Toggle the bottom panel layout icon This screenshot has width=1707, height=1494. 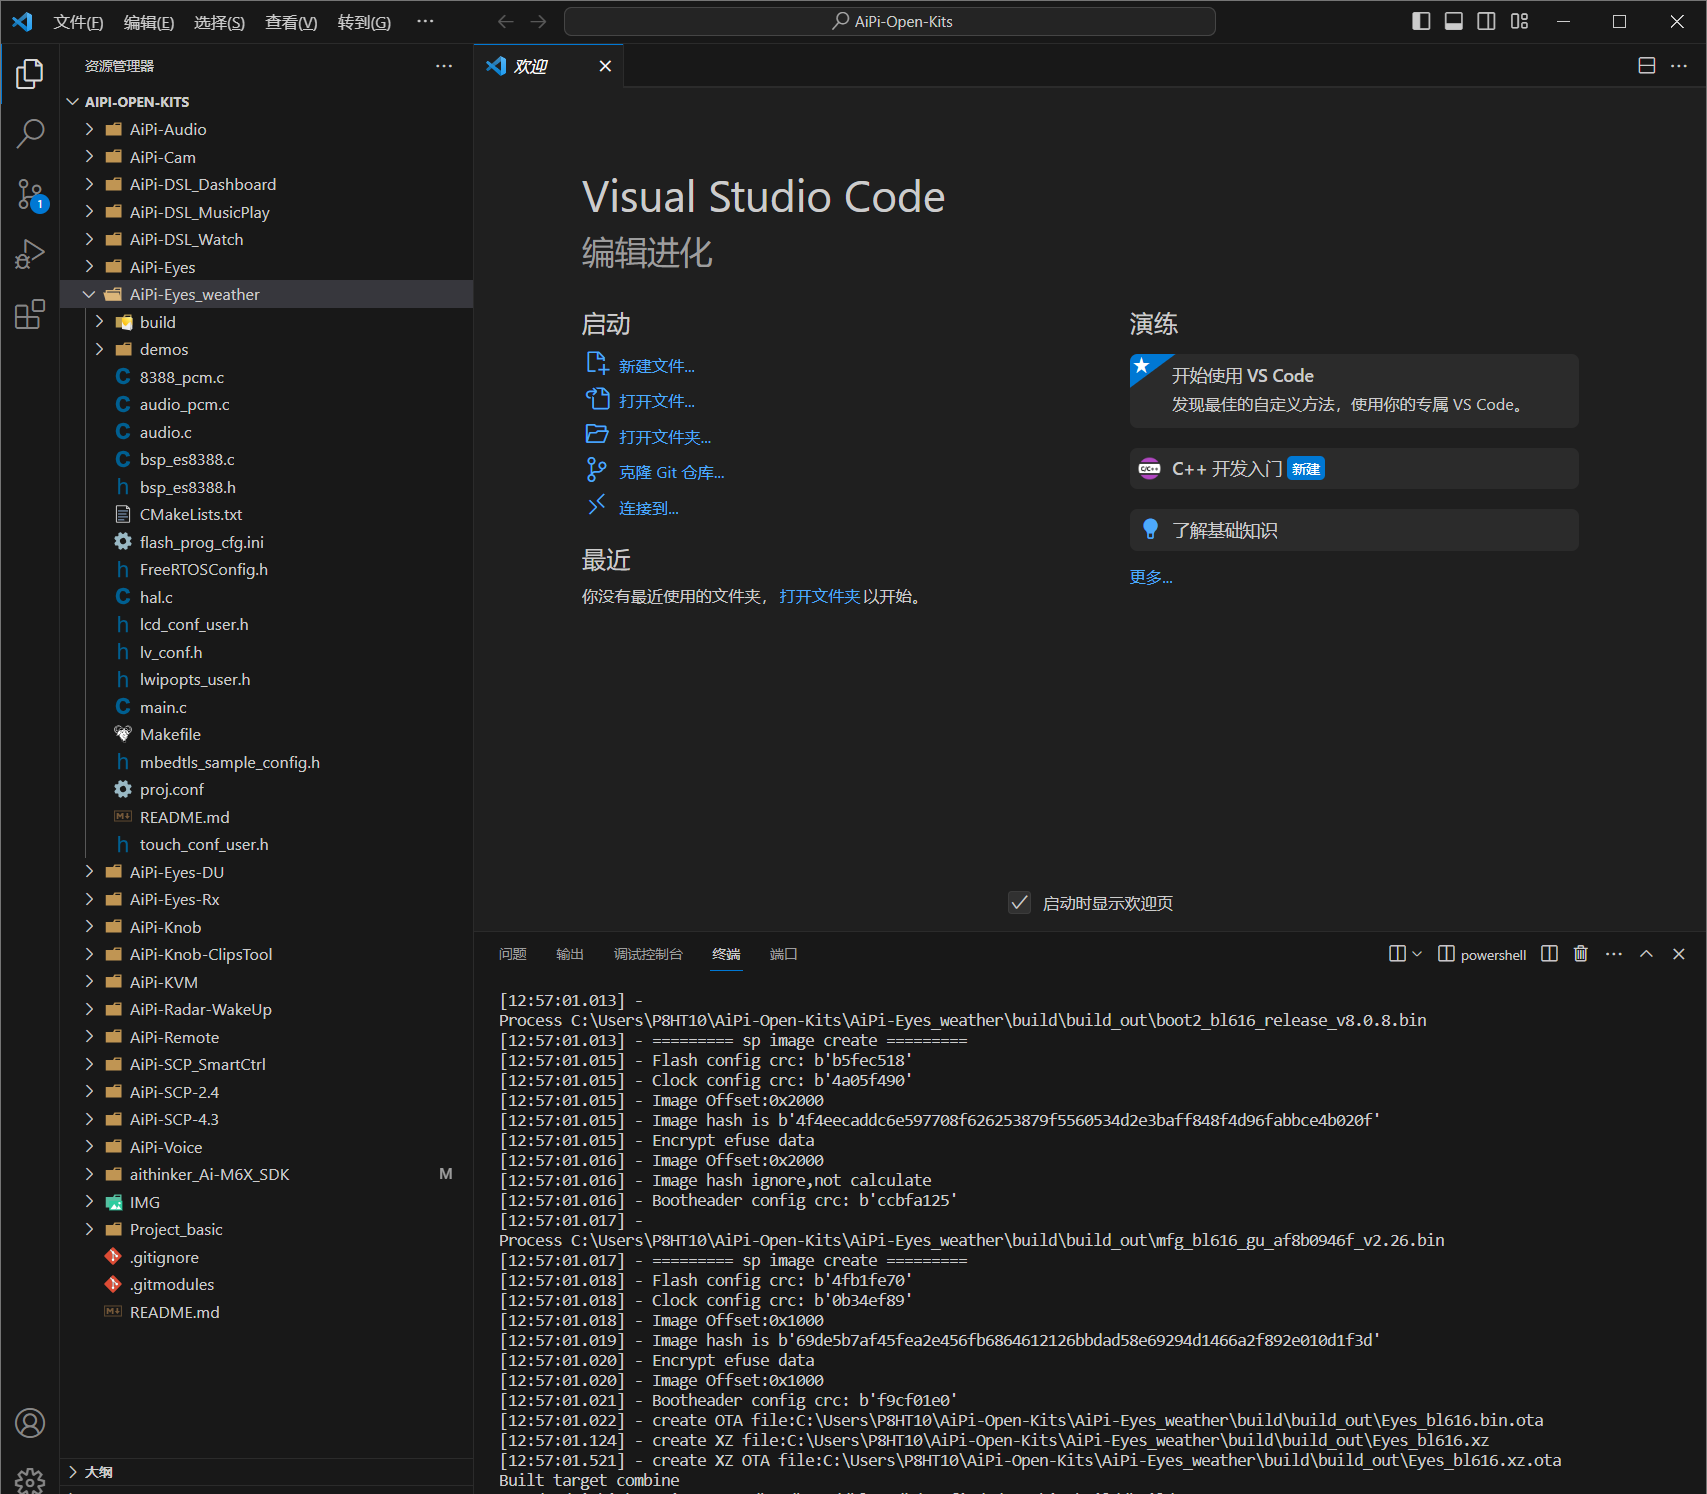click(1454, 21)
